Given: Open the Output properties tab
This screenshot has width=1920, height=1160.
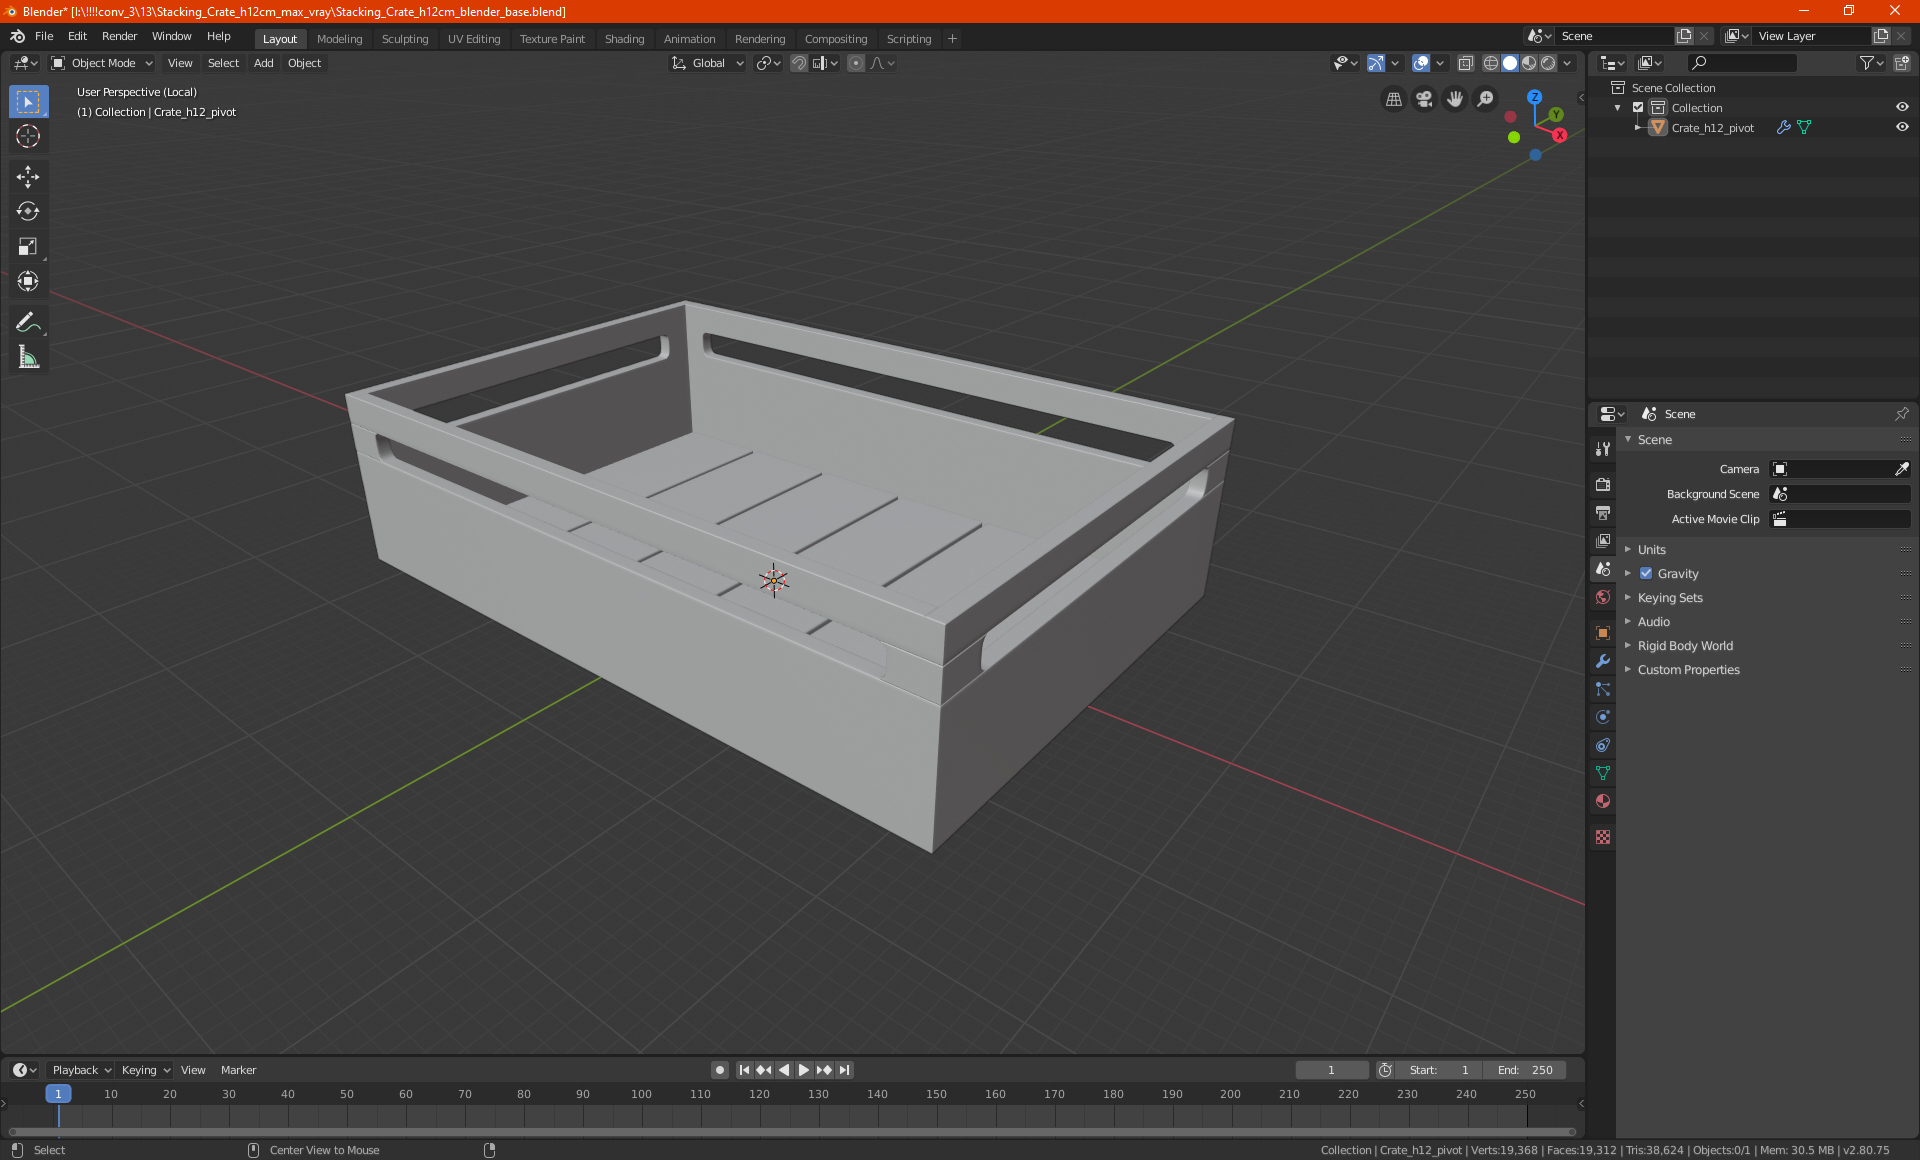Looking at the screenshot, I should 1603,513.
